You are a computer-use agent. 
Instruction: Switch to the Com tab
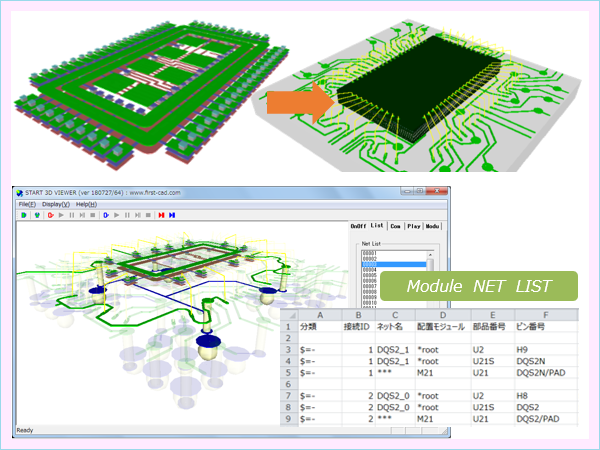[394, 226]
